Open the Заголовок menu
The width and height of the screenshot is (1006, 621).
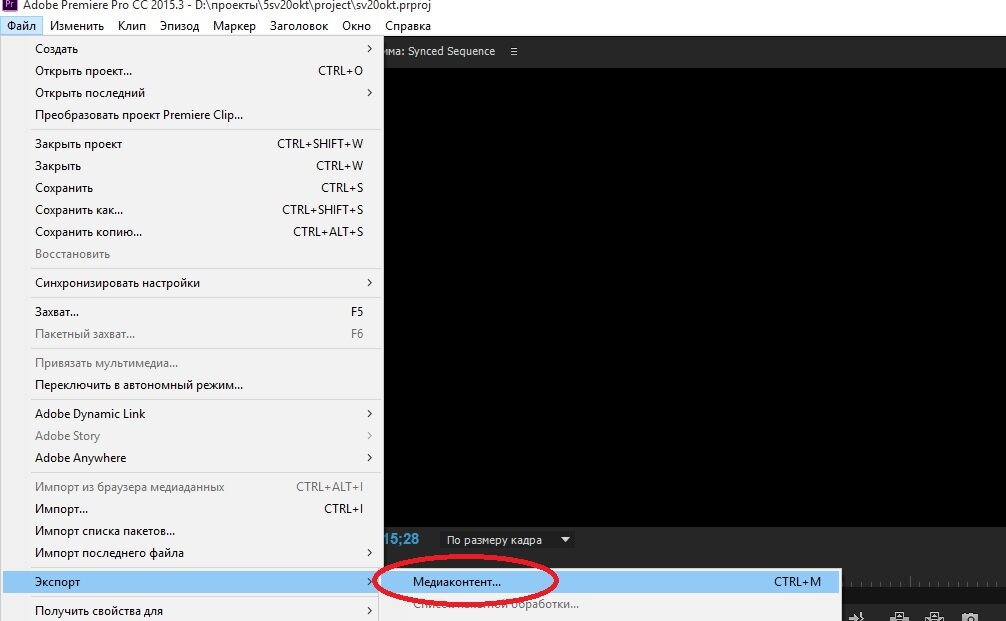click(x=299, y=26)
